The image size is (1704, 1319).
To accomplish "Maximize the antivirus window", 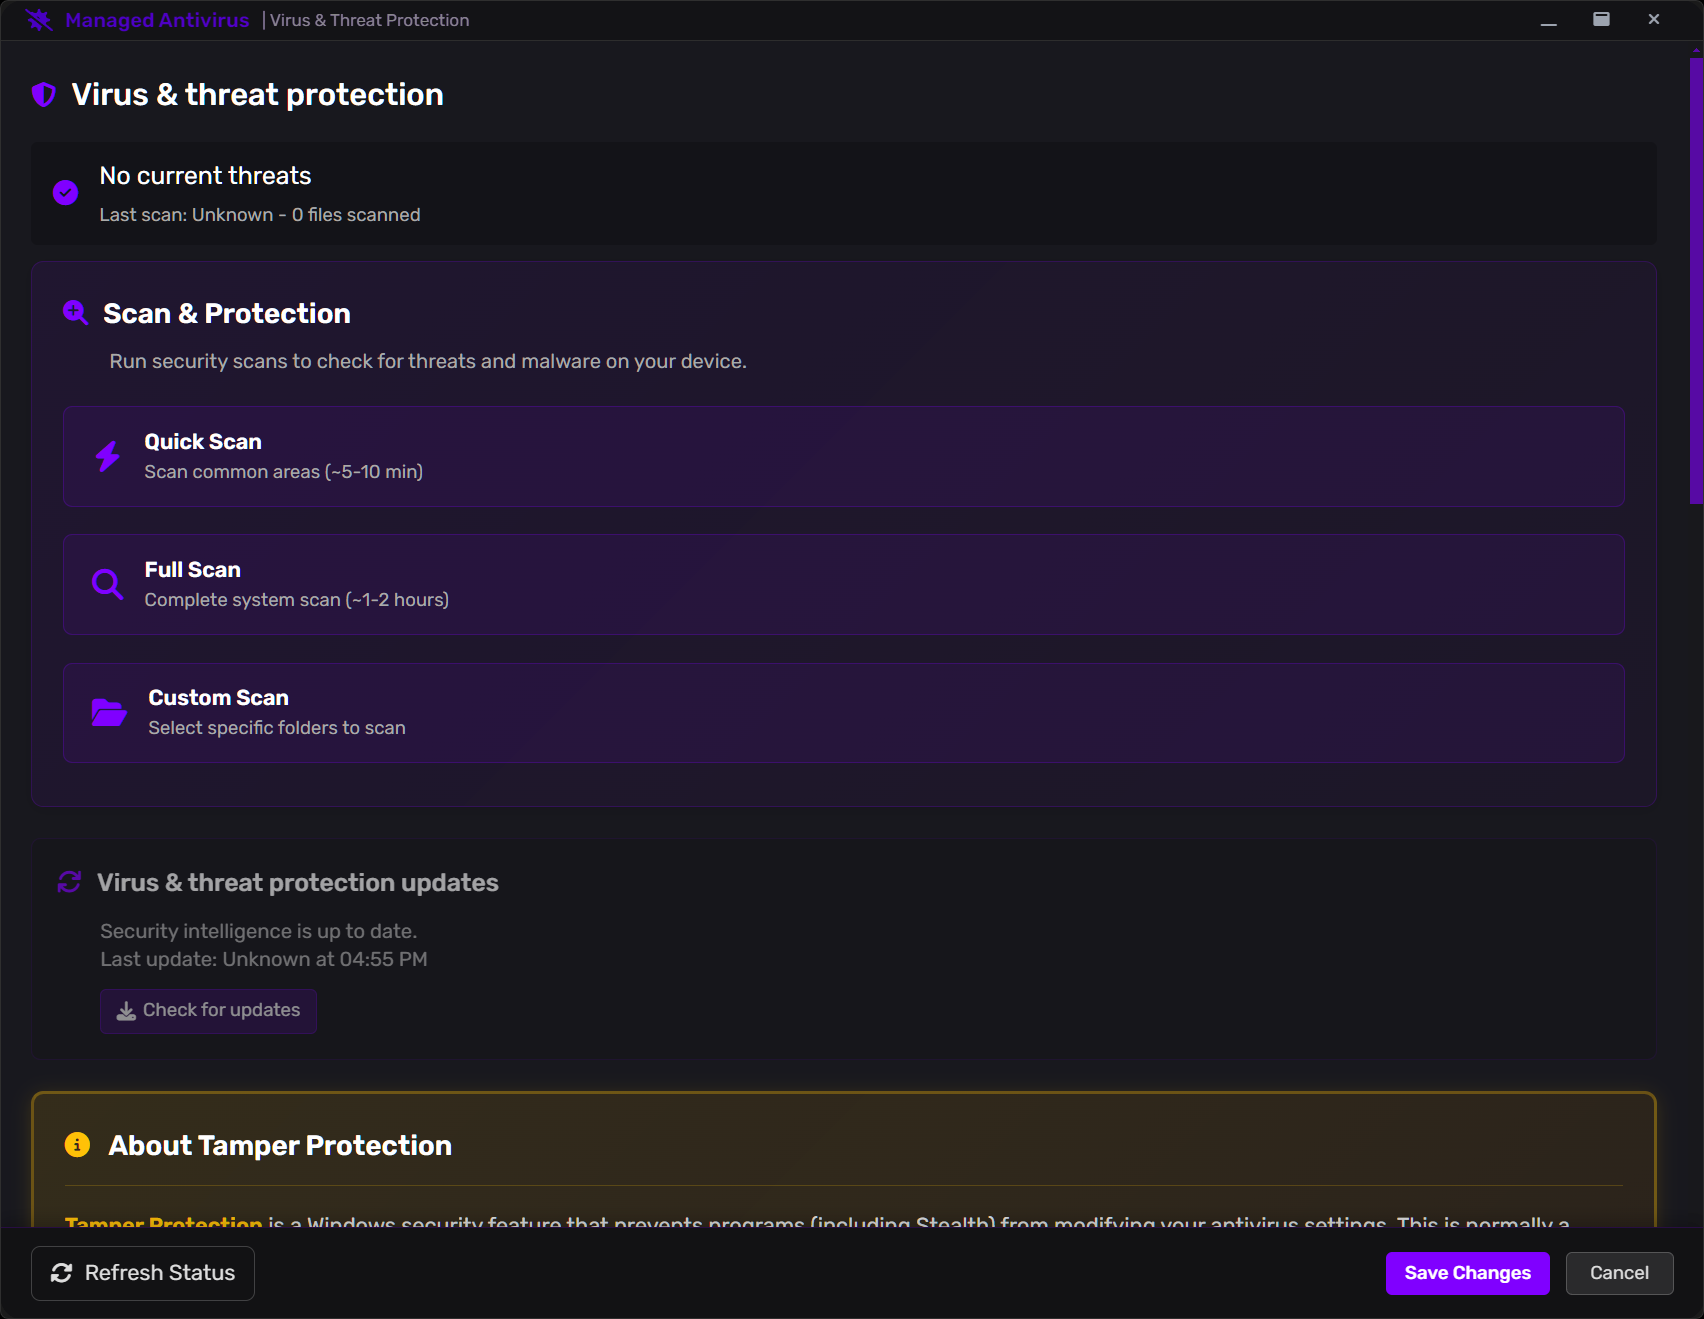I will click(1601, 20).
